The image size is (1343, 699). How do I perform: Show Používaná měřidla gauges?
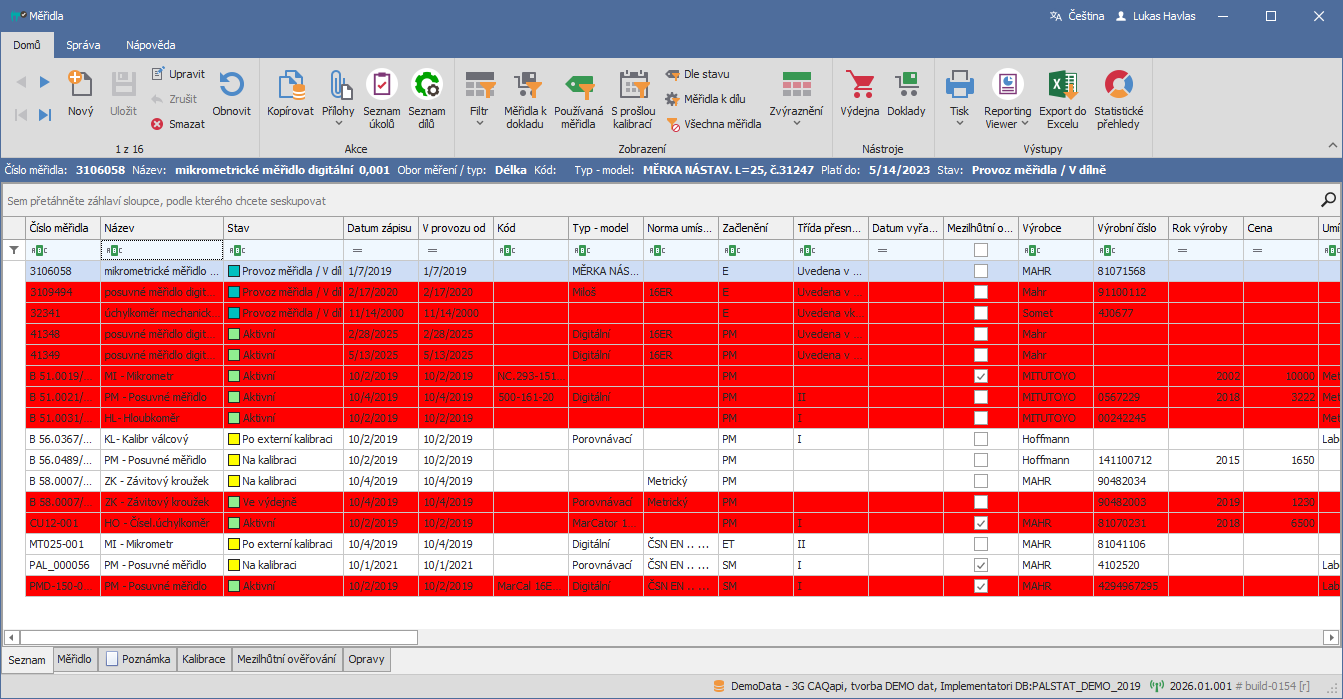pyautogui.click(x=578, y=99)
